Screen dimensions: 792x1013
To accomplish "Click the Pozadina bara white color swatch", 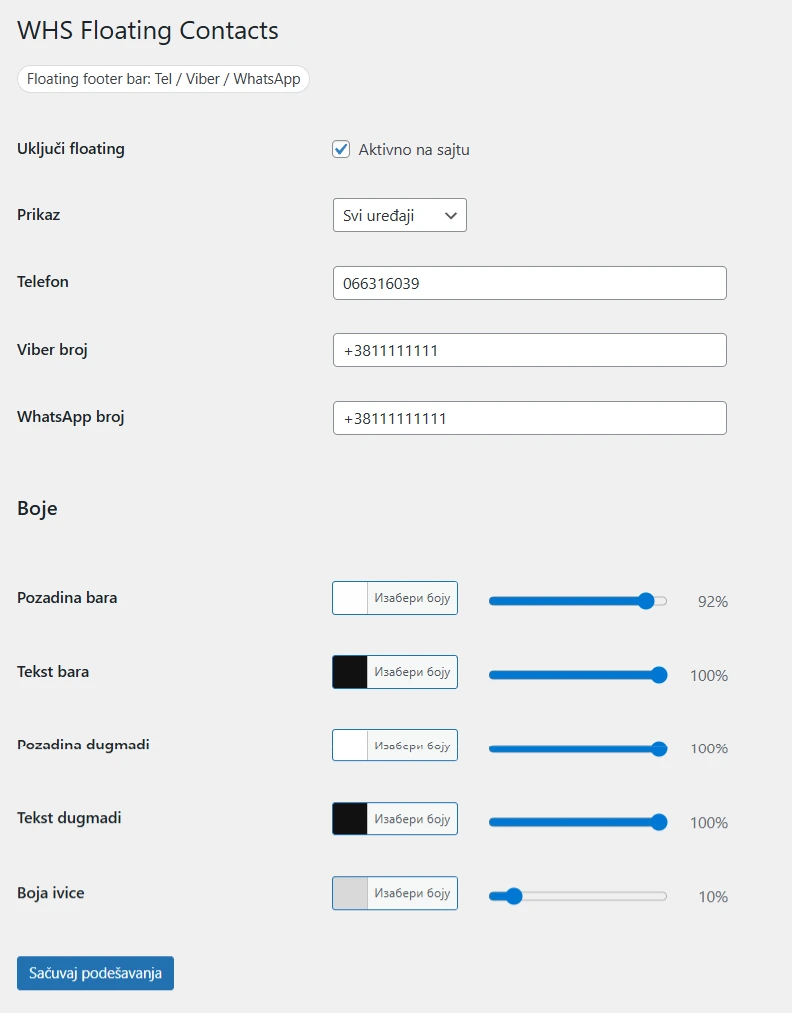I will point(350,598).
